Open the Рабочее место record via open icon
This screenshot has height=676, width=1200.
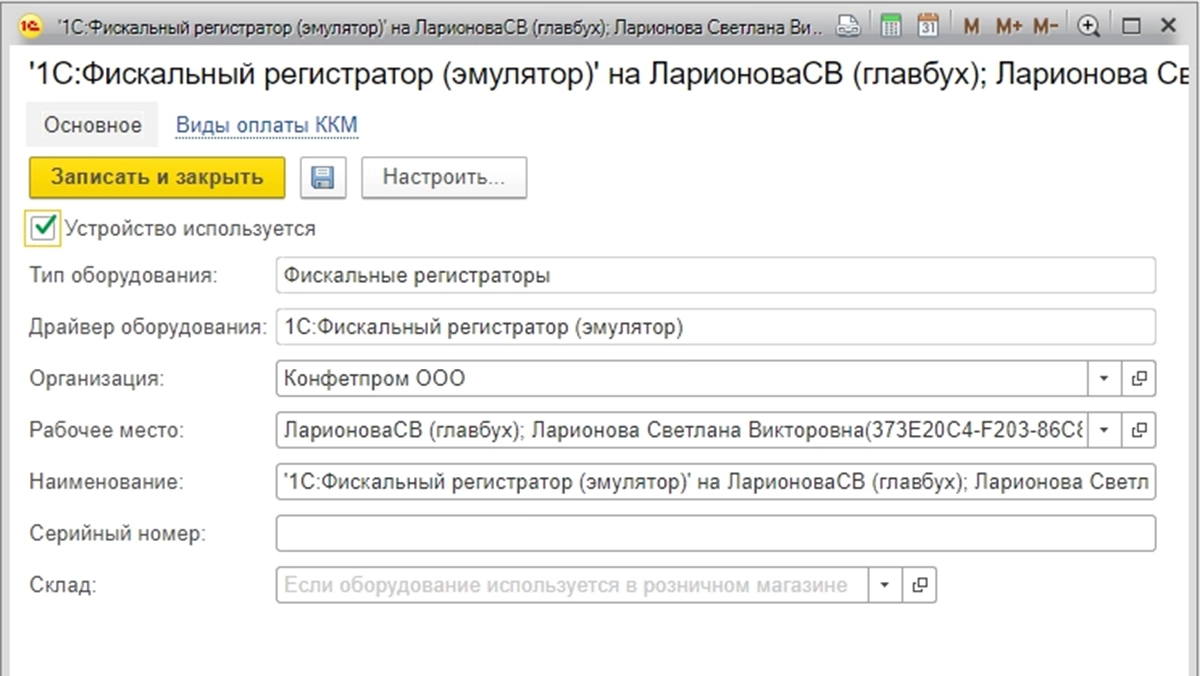pos(1138,431)
